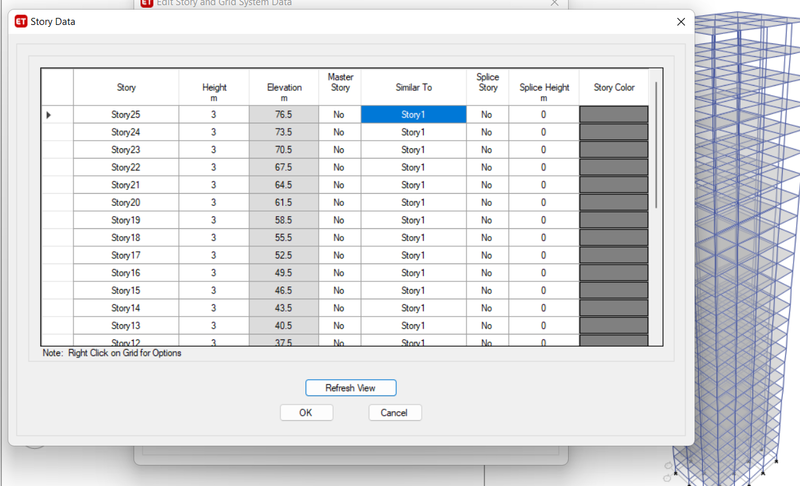Close the Edit Story and Grid System Data window
Viewport: 800px width, 486px height.
click(555, 3)
